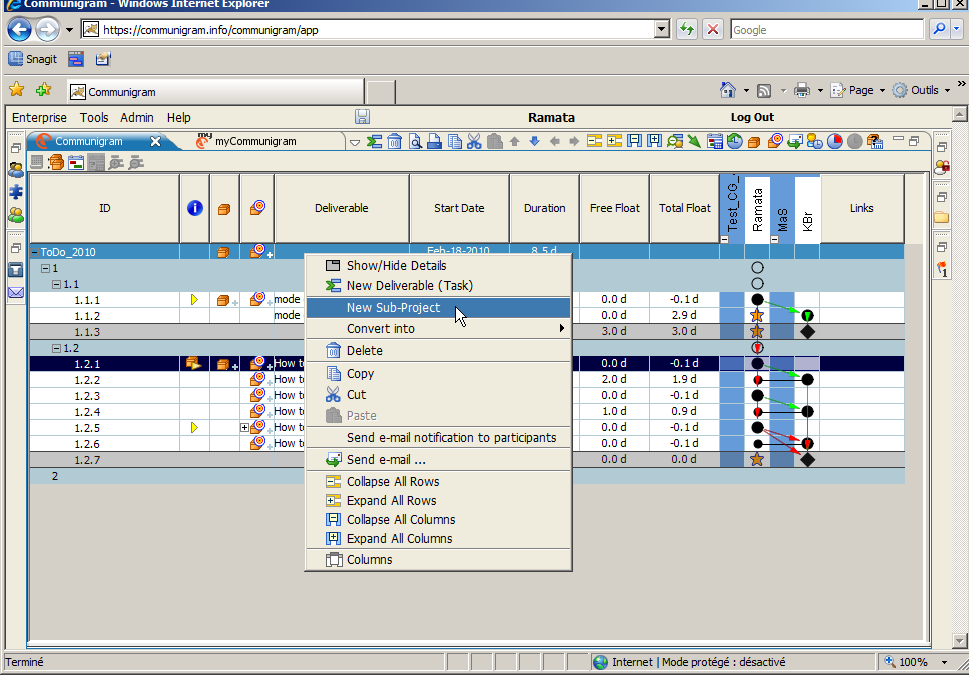Screen dimensions: 969x675
Task: Select the row with ID 1.2.7
Action: click(467, 459)
